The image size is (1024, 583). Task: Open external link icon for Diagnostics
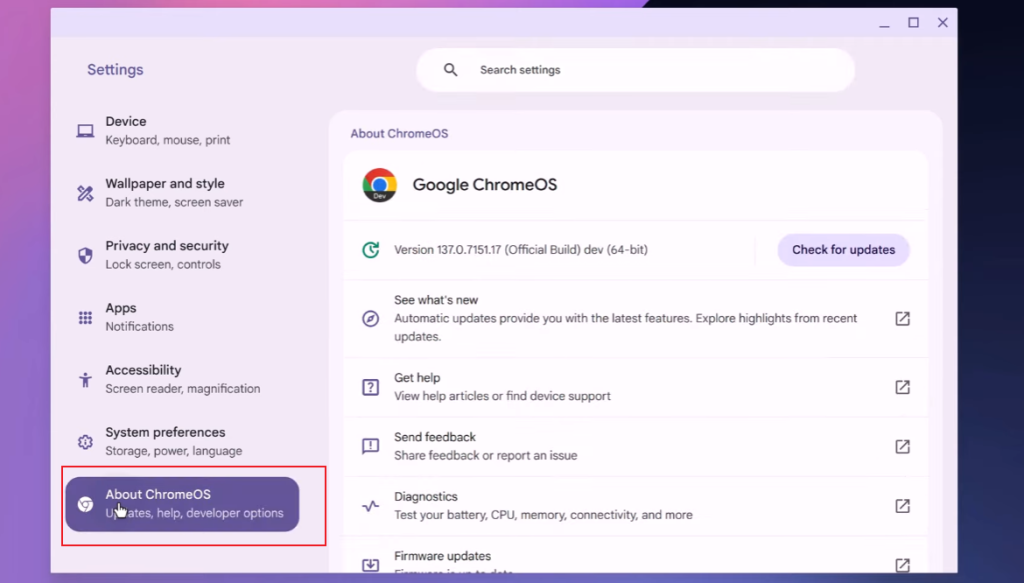[x=902, y=506]
